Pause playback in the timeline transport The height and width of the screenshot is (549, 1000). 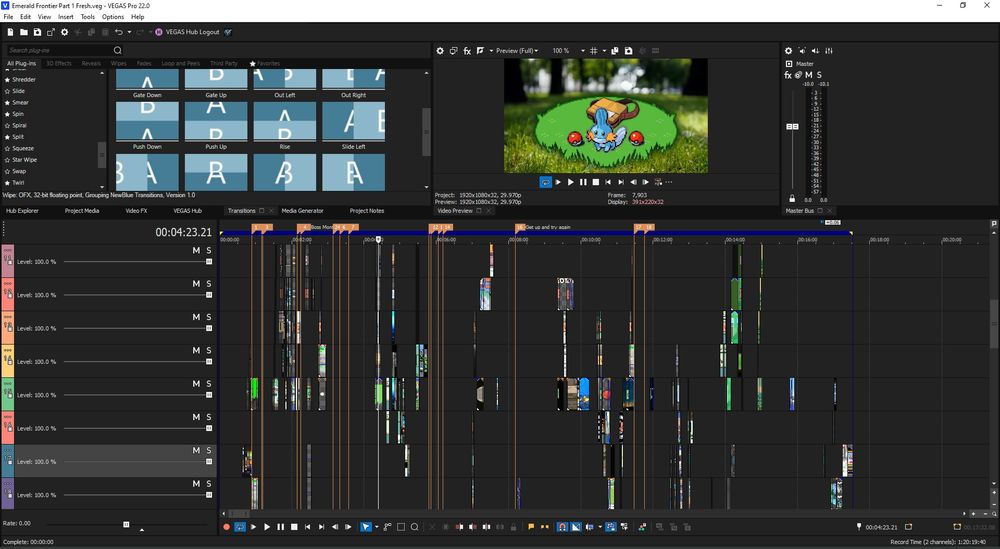pyautogui.click(x=281, y=527)
